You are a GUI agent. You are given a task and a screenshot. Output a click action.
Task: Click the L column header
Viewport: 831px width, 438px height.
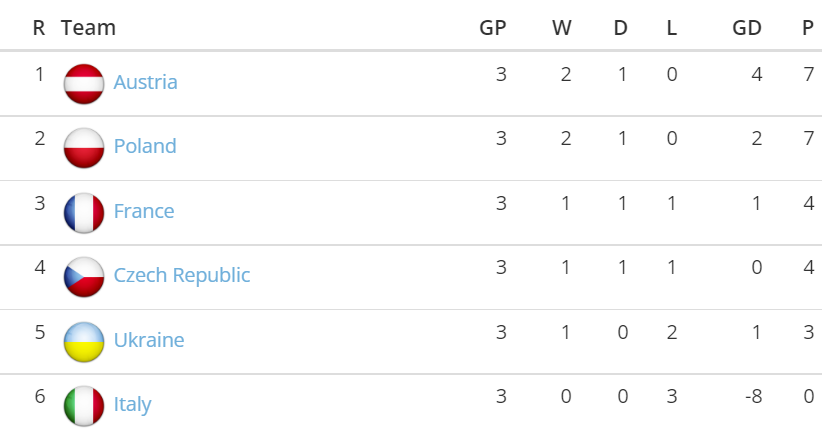[672, 28]
